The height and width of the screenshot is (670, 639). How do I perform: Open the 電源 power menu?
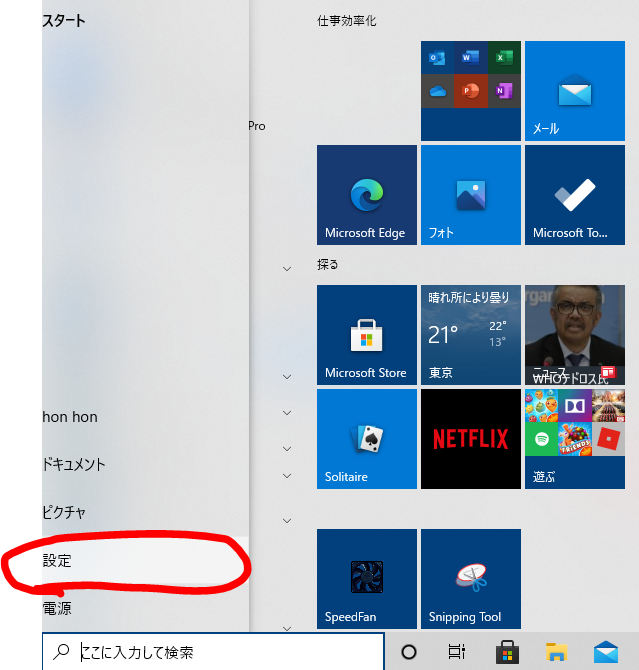(145, 608)
